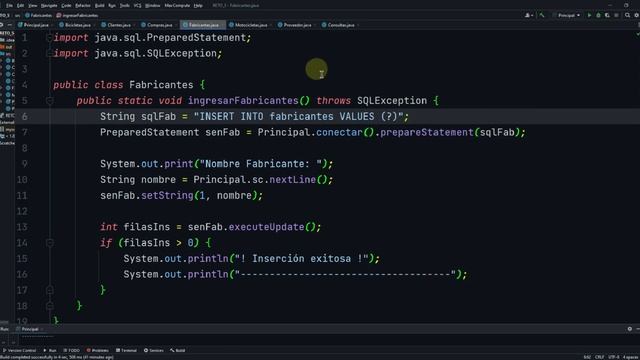Click the Fabricantes class breadcrumb in navigation bar

(x=38, y=16)
